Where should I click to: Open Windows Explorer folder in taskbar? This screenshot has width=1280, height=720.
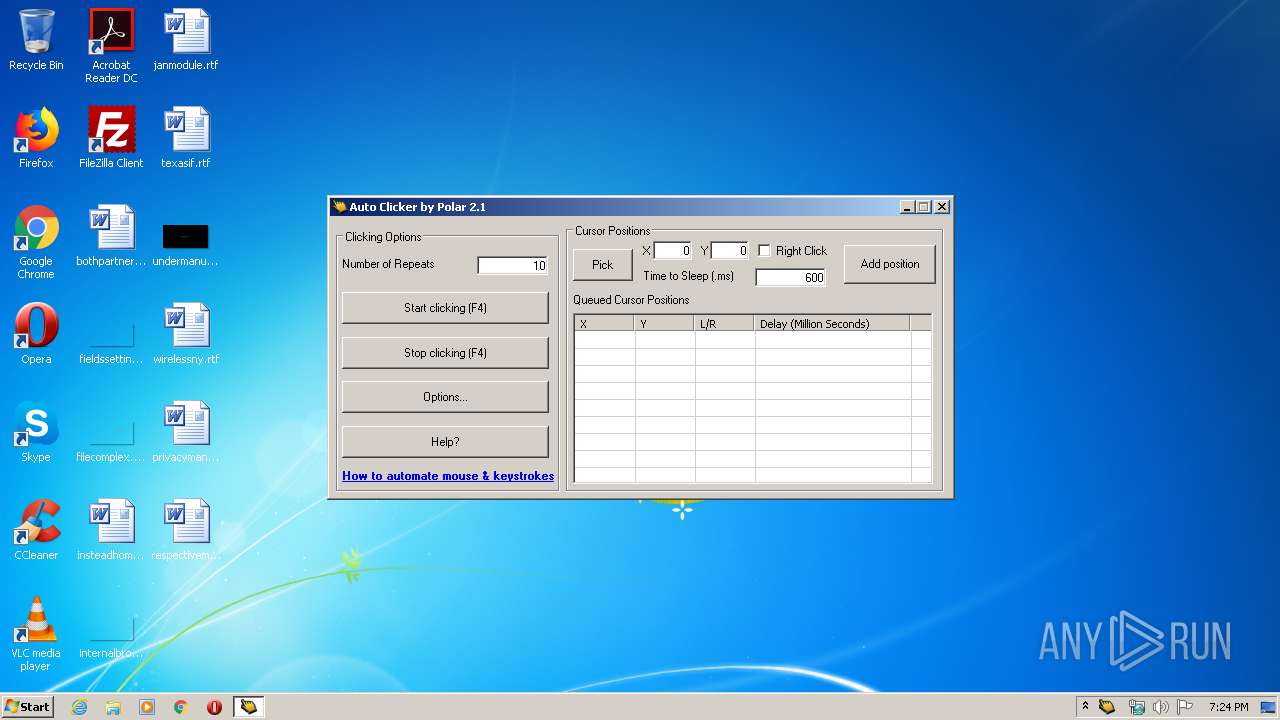pyautogui.click(x=113, y=707)
